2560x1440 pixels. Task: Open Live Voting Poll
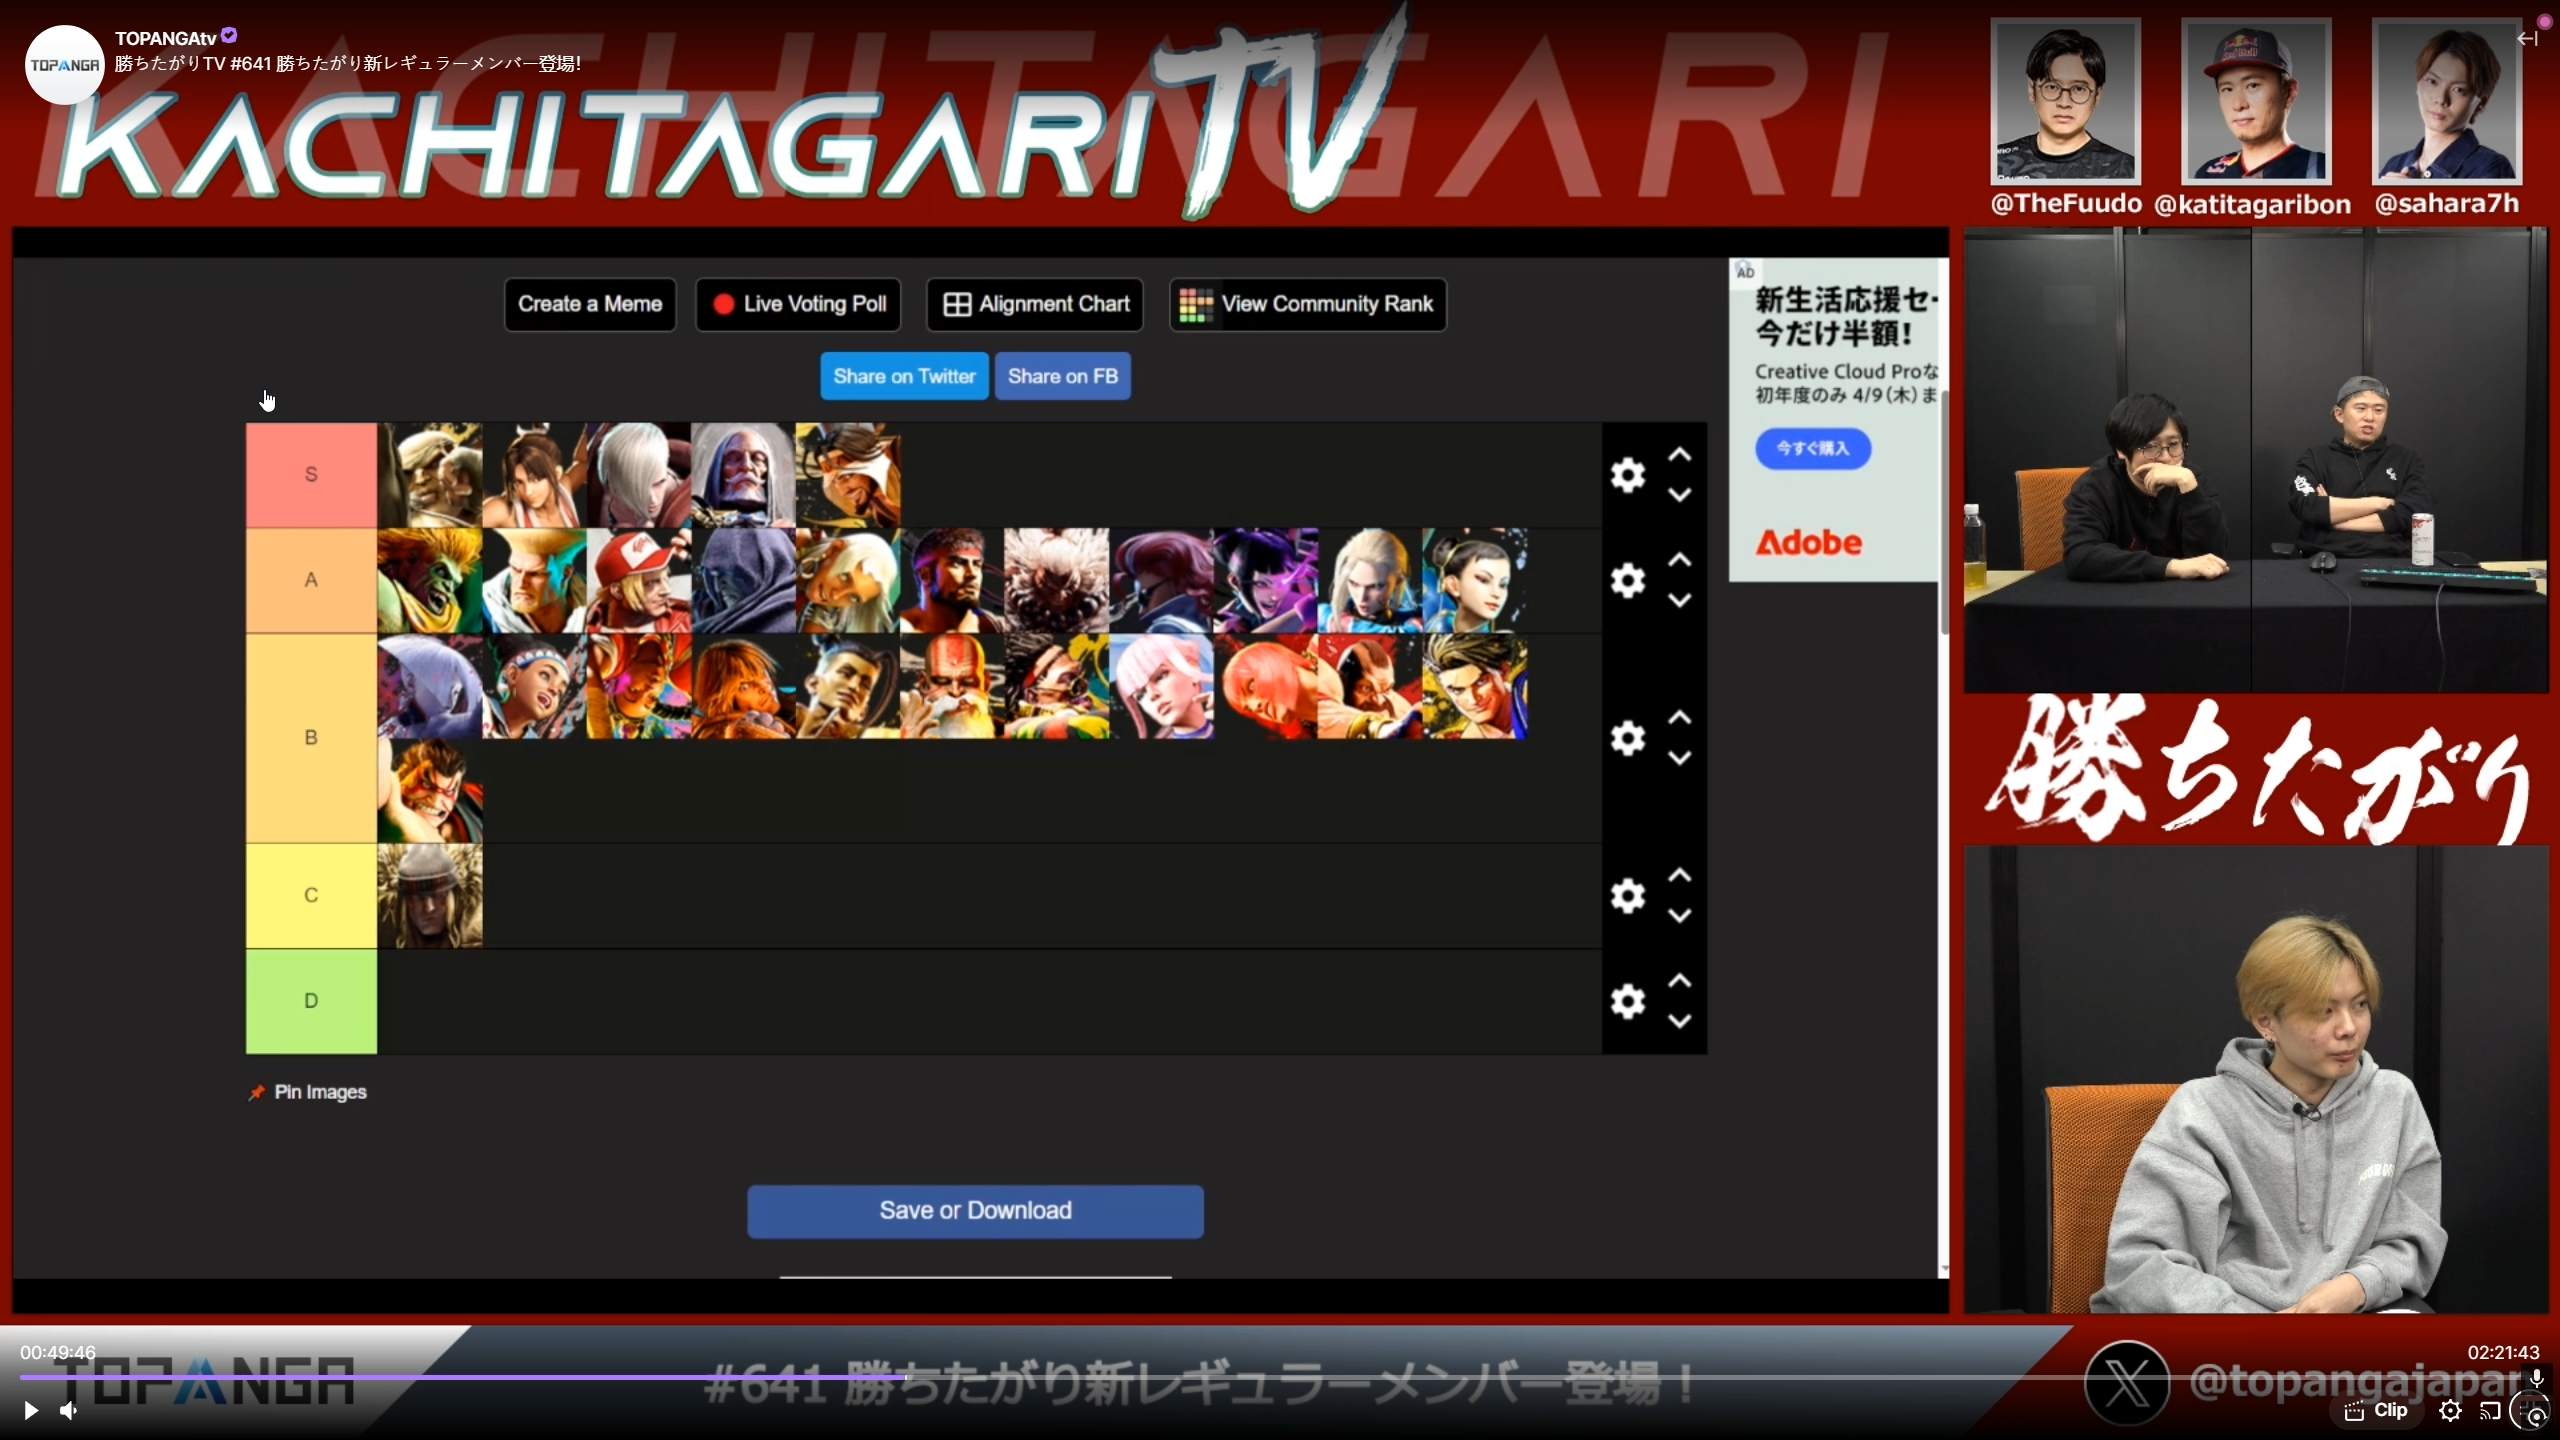(x=799, y=304)
